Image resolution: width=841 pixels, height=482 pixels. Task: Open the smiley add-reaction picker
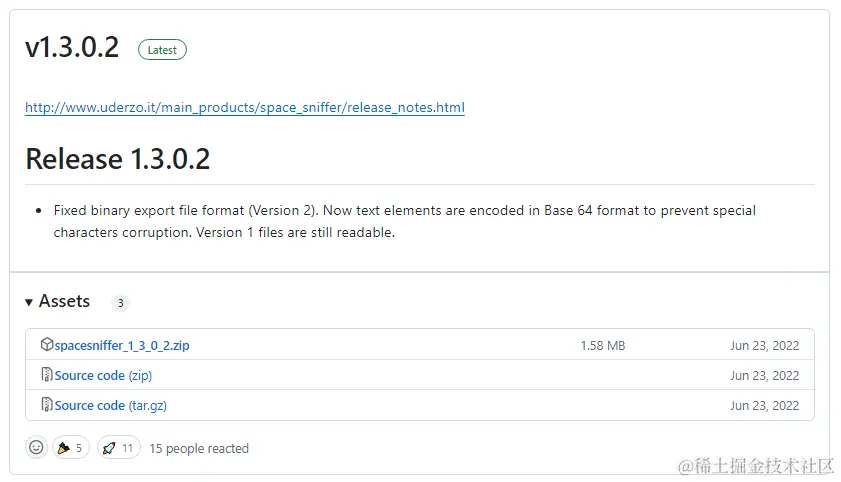point(36,448)
